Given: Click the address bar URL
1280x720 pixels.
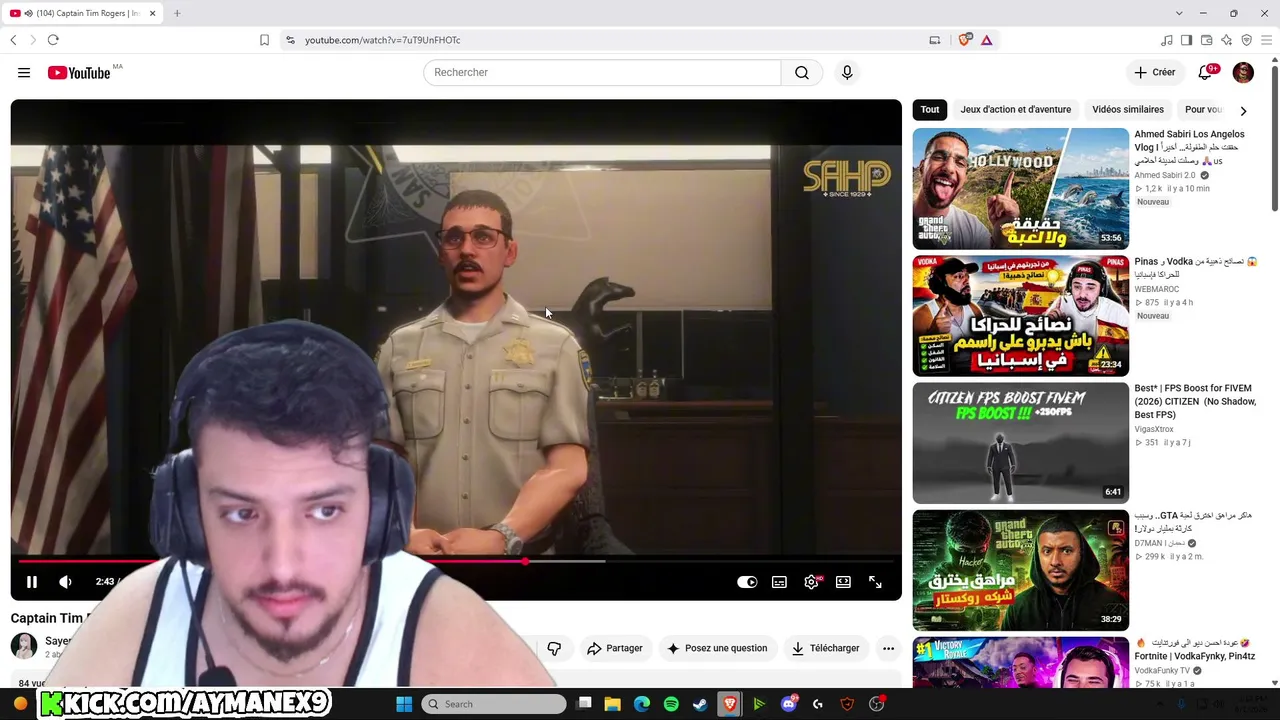Looking at the screenshot, I should (x=382, y=40).
